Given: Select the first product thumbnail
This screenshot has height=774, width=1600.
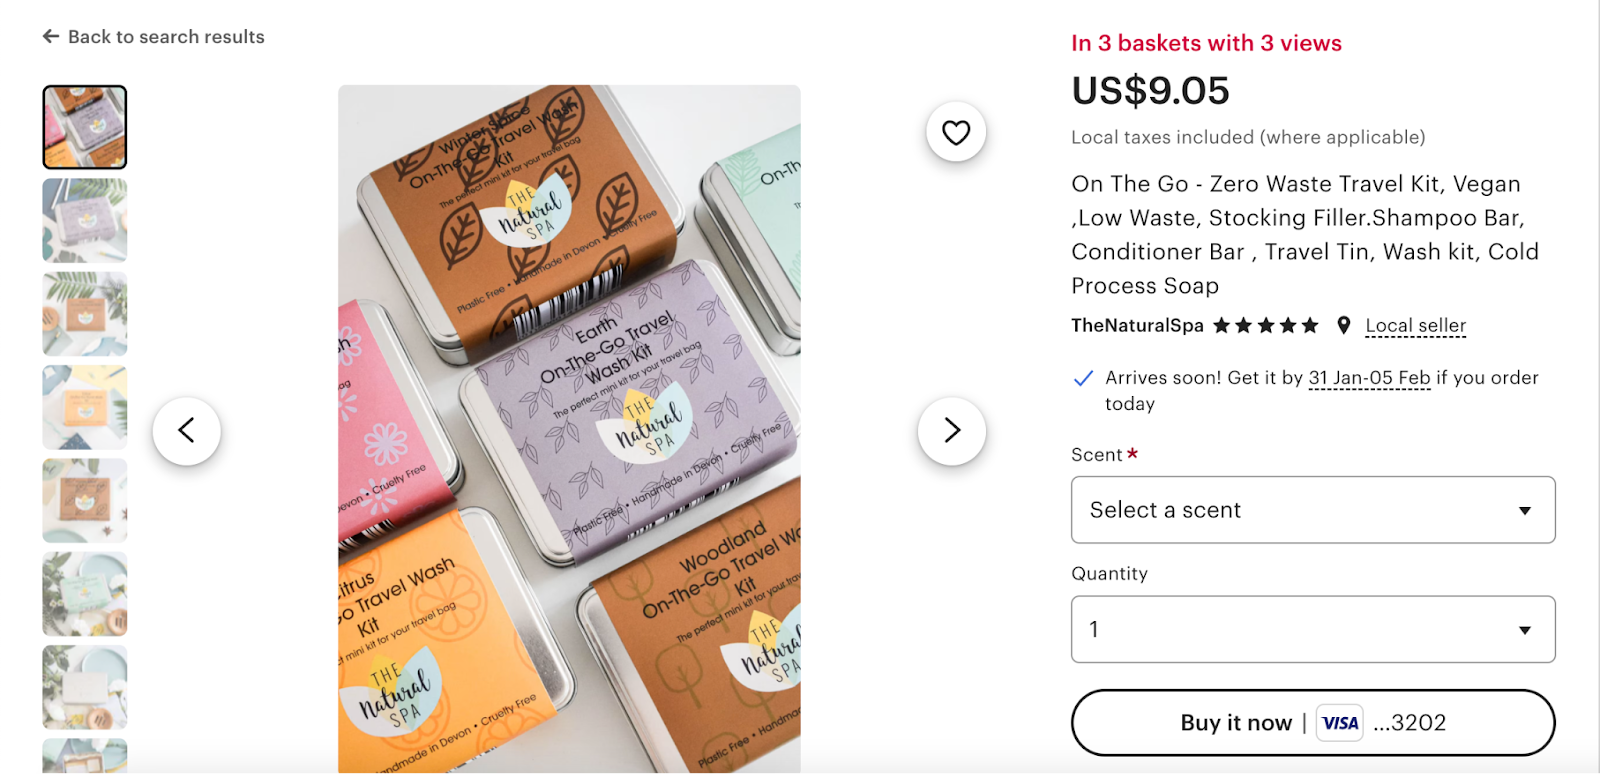Looking at the screenshot, I should coord(85,127).
